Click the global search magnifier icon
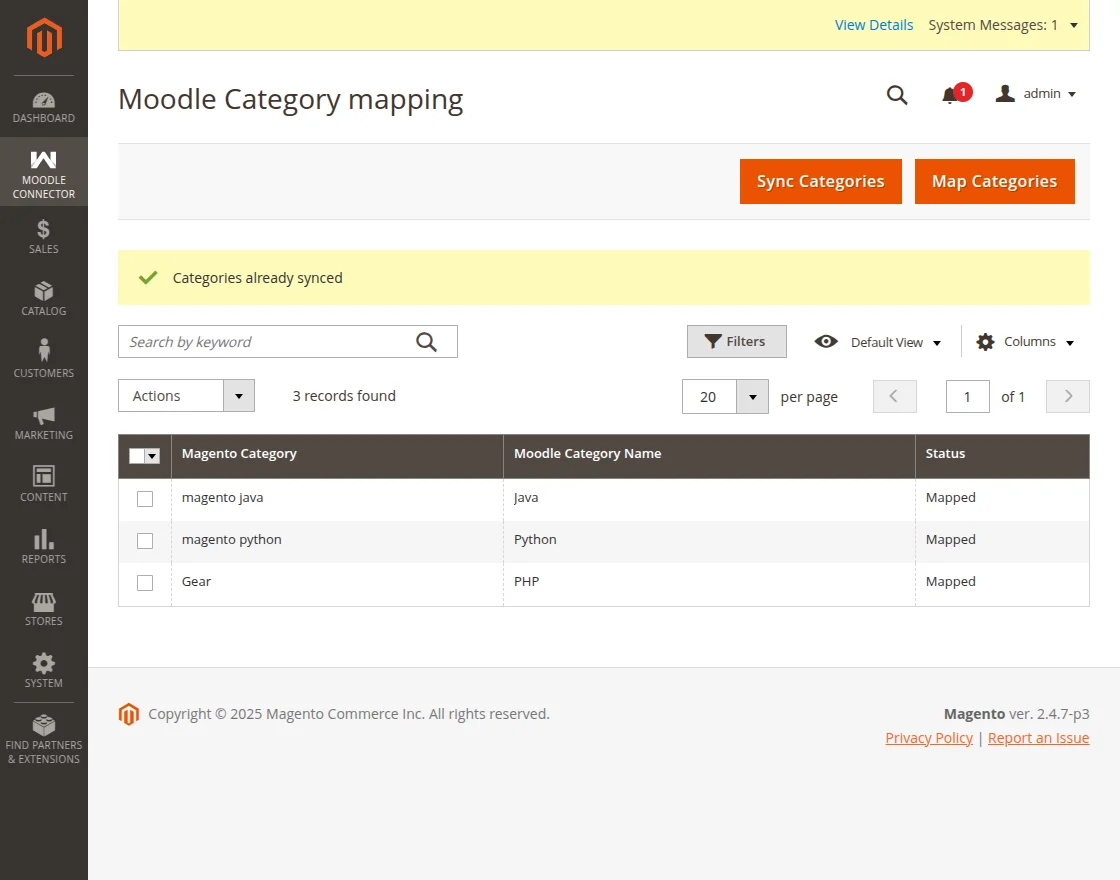Screen dimensions: 1120x880 897,94
